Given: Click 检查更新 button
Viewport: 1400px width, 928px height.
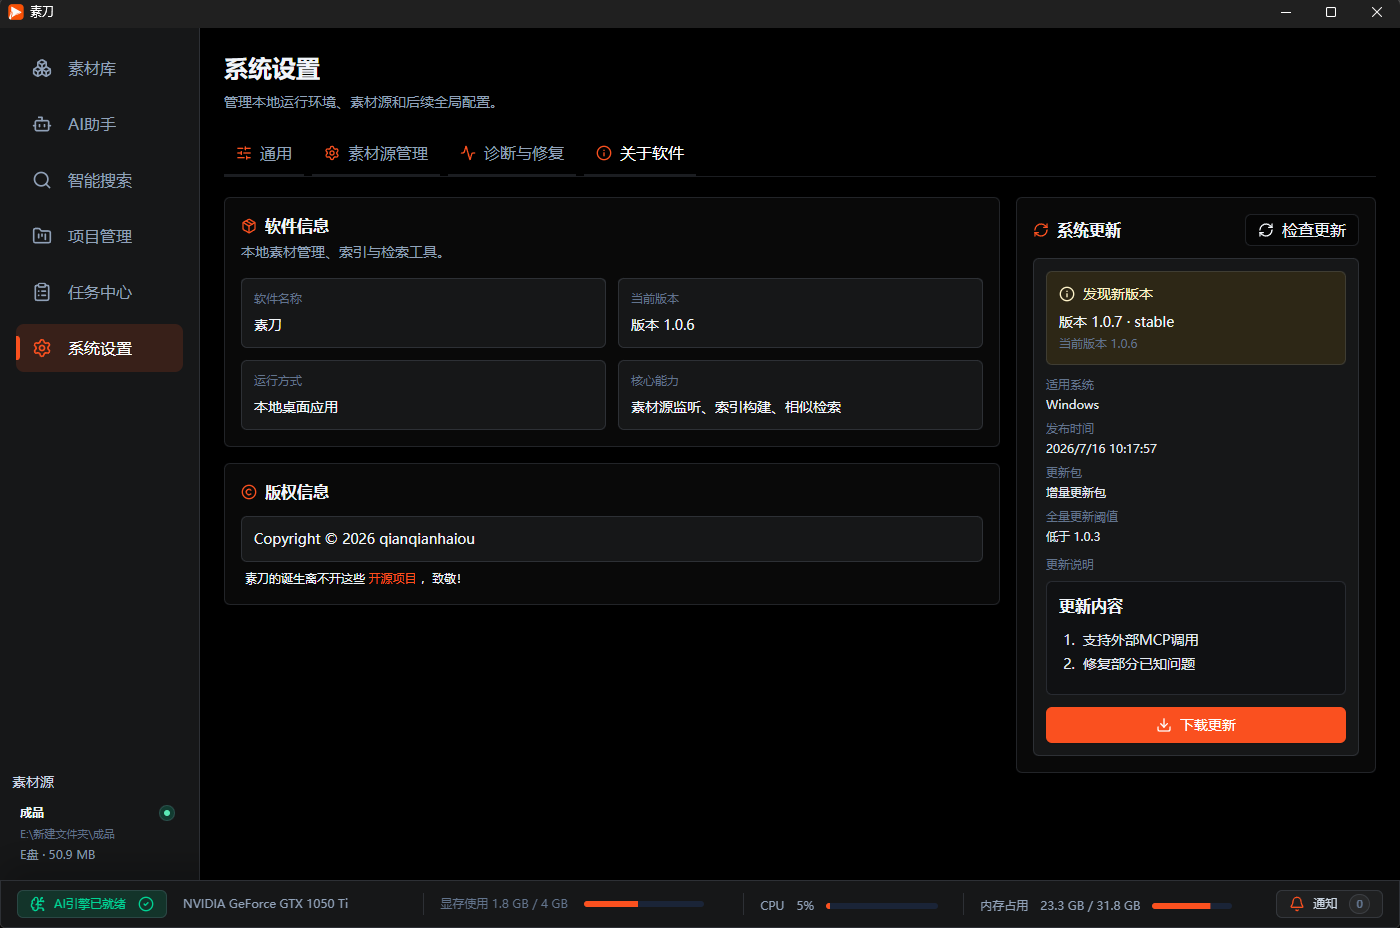Looking at the screenshot, I should 1302,230.
